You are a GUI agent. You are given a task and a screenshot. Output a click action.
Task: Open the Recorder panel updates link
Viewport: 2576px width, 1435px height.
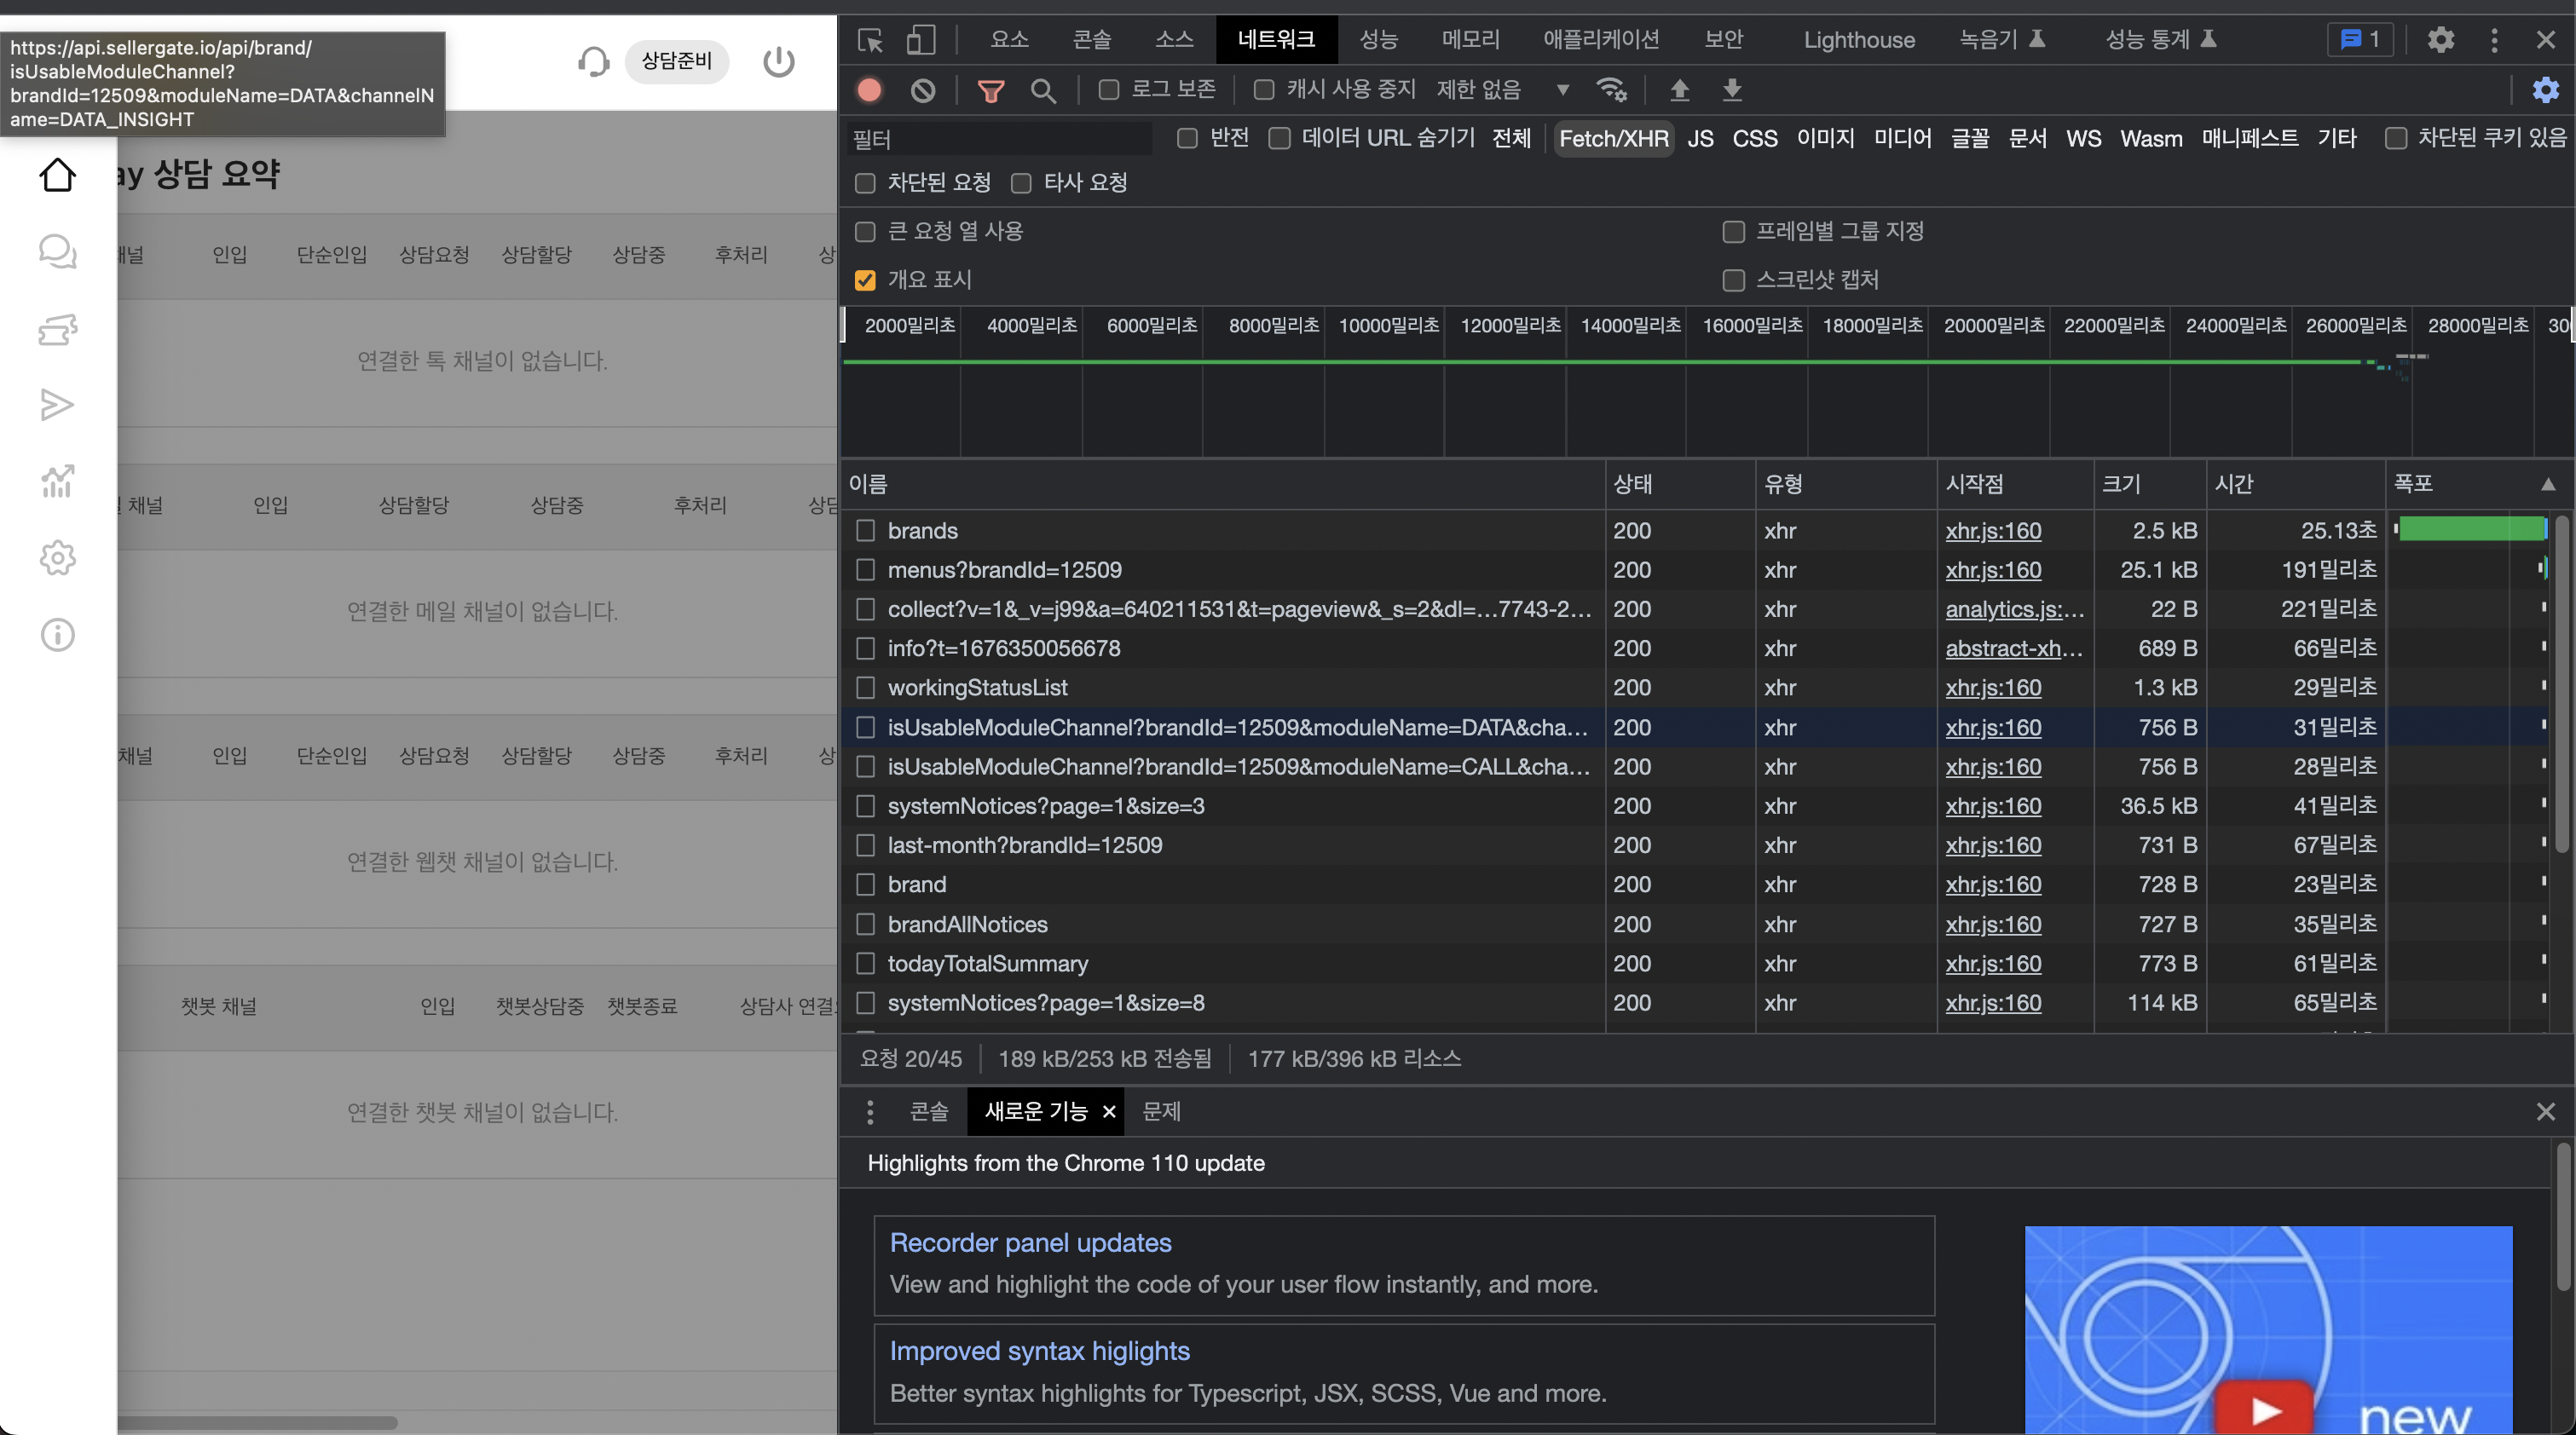[x=1030, y=1242]
